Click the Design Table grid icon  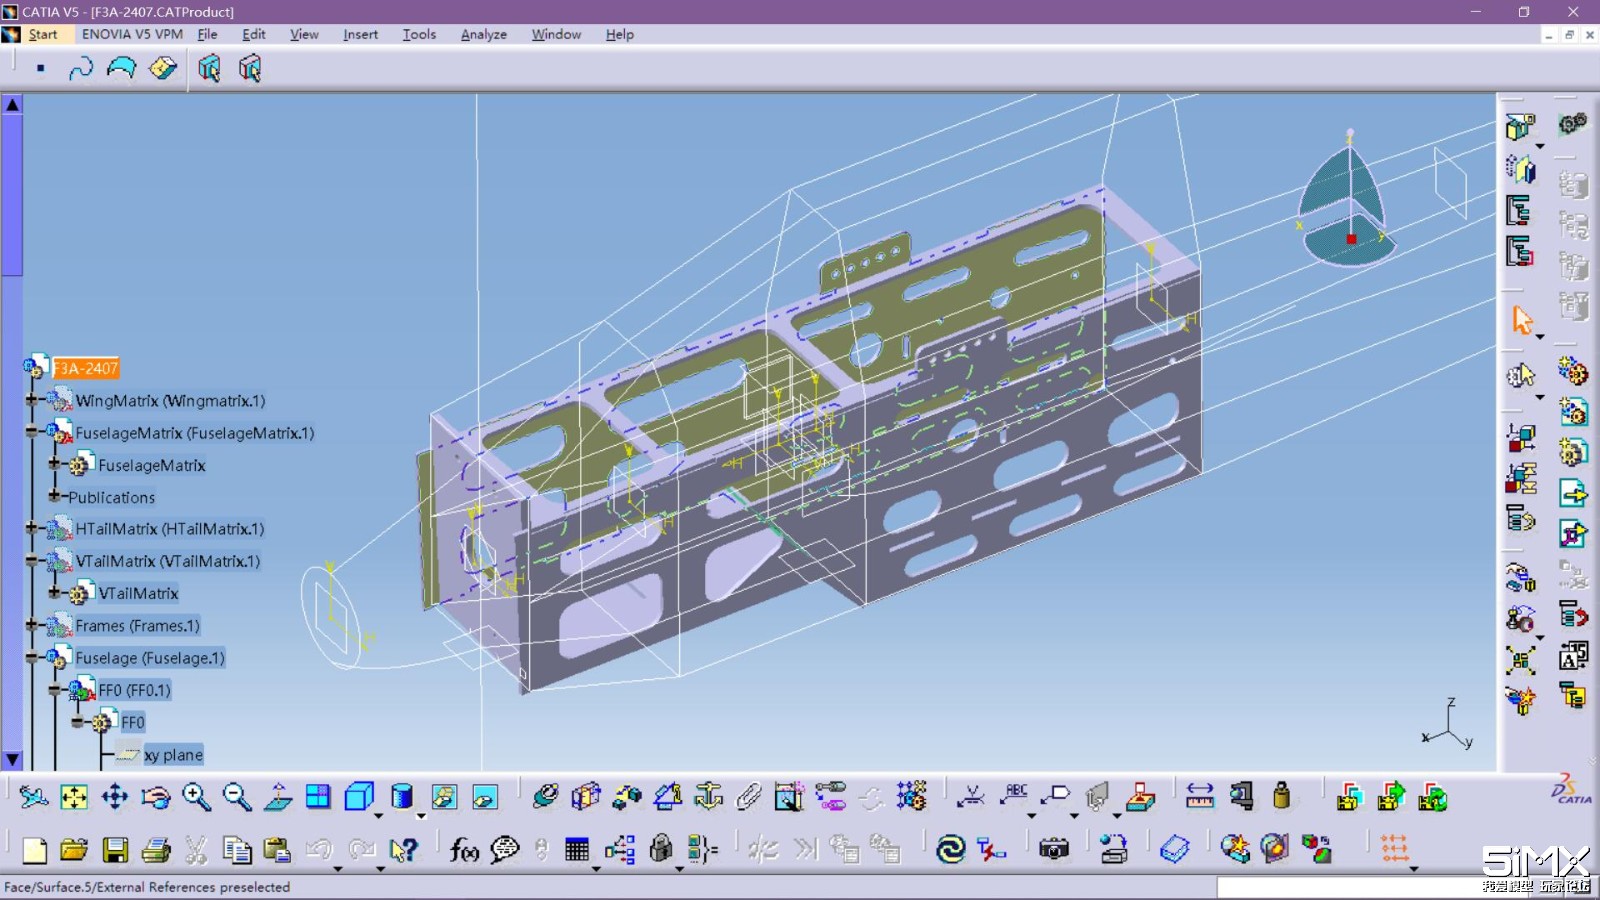coord(577,850)
